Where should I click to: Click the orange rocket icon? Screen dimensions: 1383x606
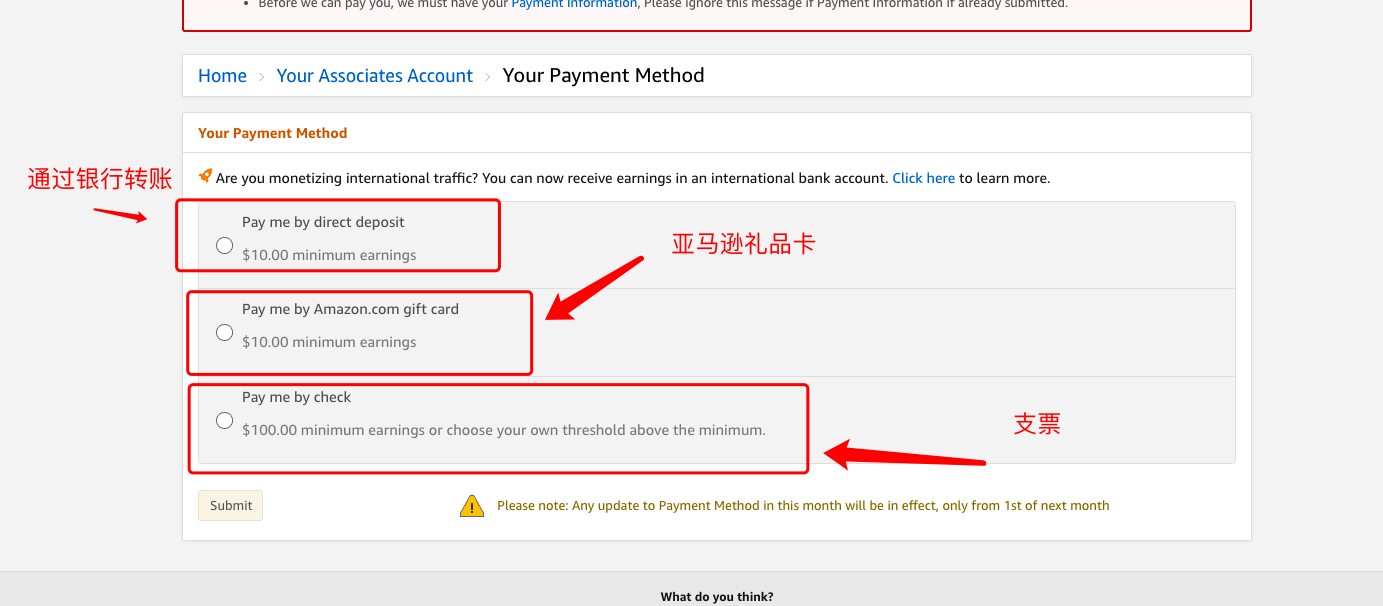pos(205,176)
